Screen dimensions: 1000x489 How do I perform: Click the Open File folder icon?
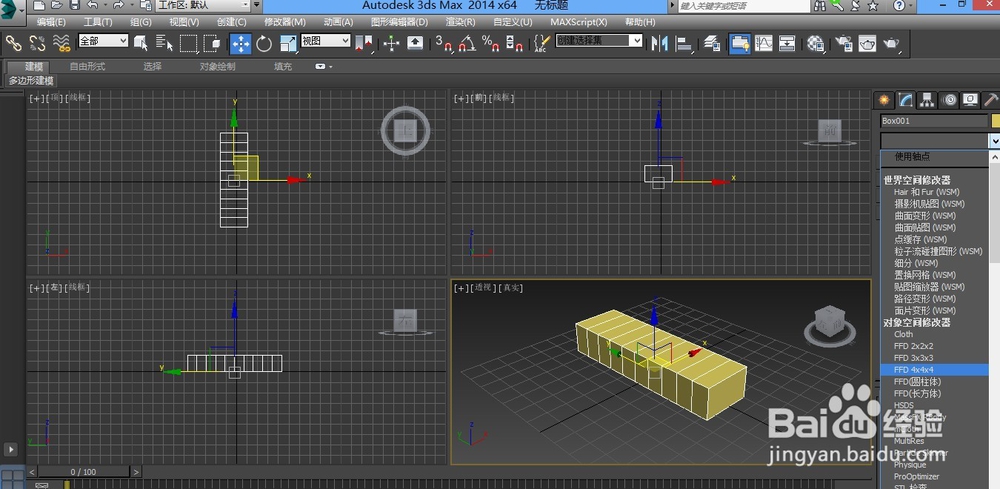pyautogui.click(x=57, y=6)
